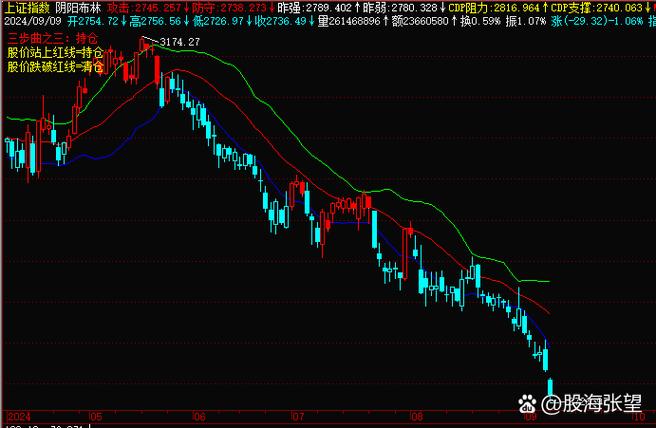Screen dimensions: 656x428
Task: Open the 阴阳布林 indicator name
Action: tap(77, 7)
